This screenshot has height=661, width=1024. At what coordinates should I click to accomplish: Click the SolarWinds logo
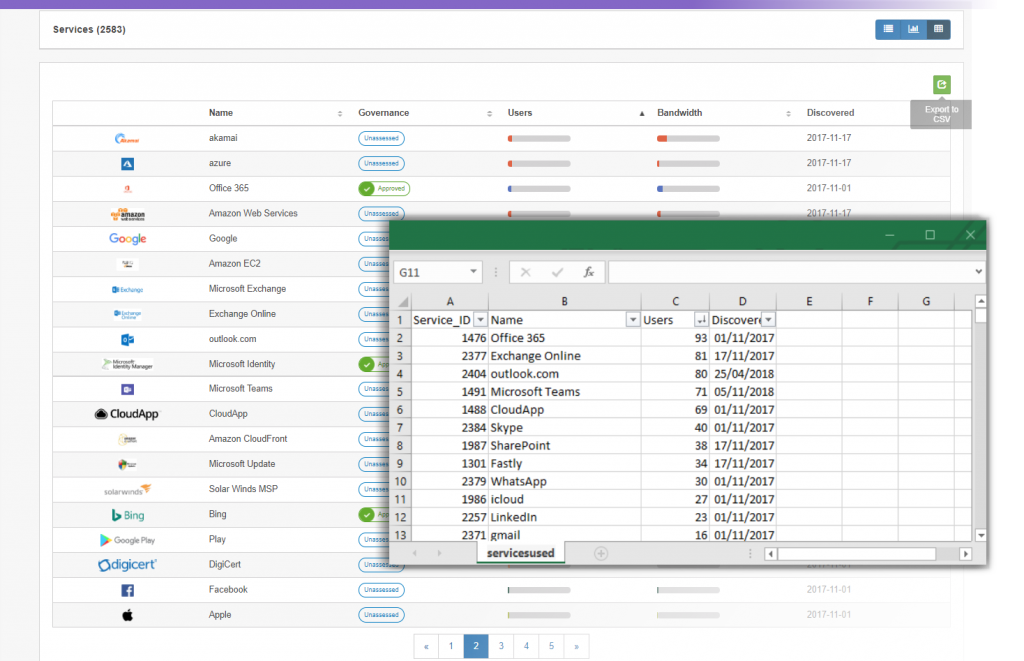(127, 490)
